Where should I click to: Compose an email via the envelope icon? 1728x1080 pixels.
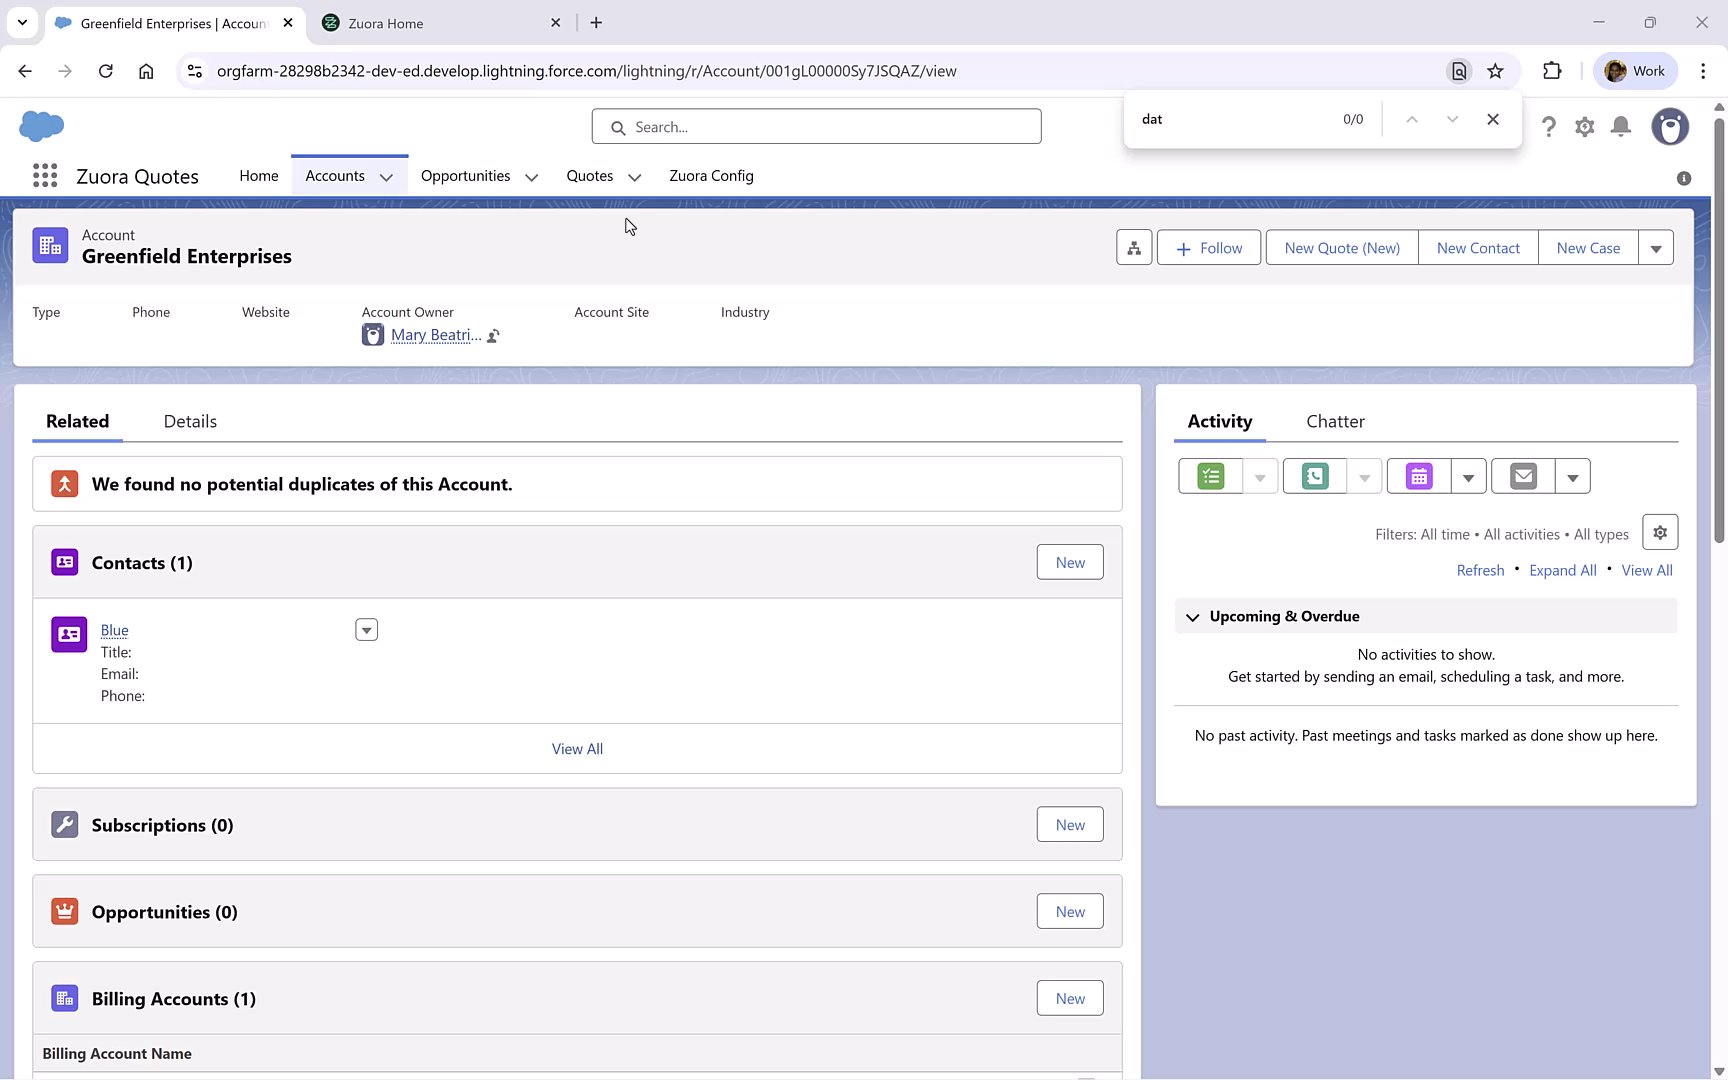[x=1522, y=476]
